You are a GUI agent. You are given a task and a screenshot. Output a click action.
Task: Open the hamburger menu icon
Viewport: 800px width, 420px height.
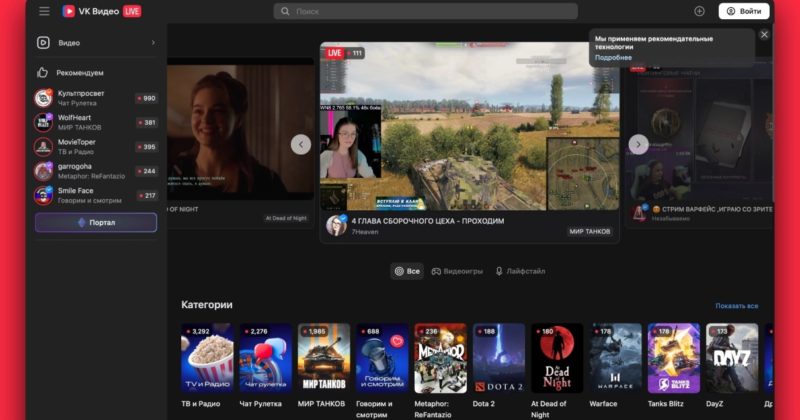click(44, 11)
